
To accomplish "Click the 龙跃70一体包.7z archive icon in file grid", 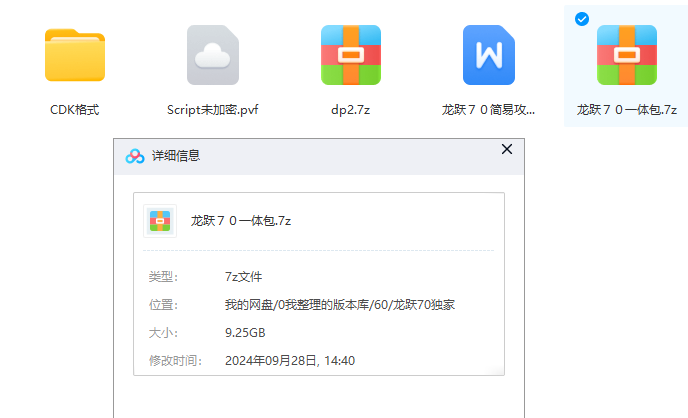I will tap(627, 55).
